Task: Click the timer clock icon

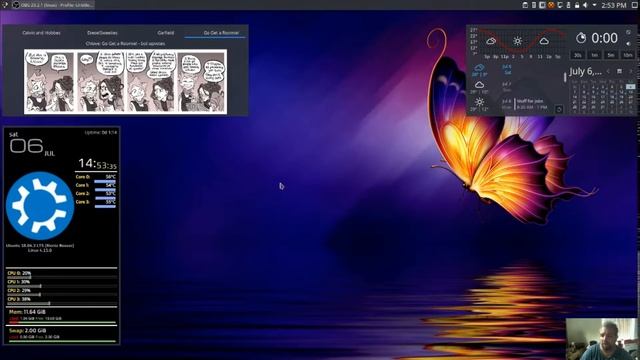Action: click(581, 38)
